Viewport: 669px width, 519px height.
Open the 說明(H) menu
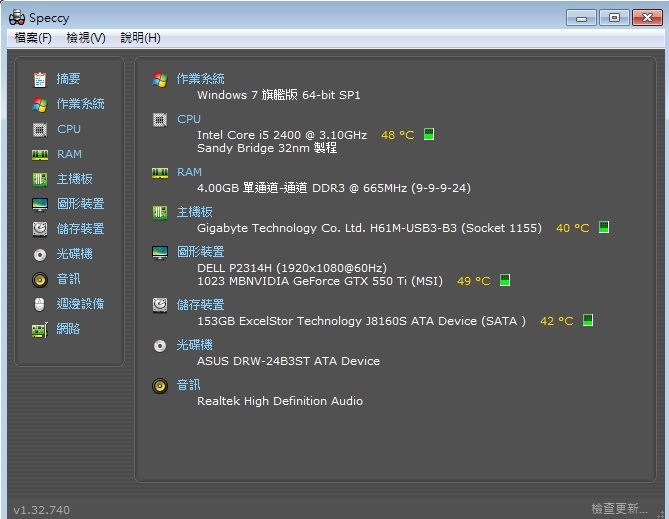(x=140, y=38)
